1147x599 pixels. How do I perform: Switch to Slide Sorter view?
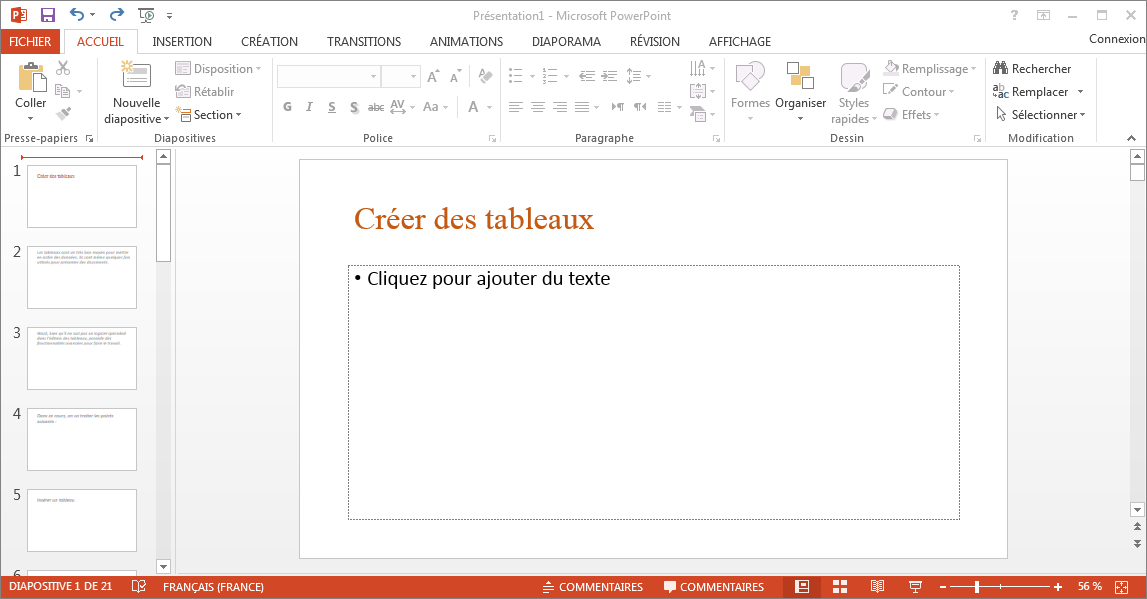click(839, 586)
